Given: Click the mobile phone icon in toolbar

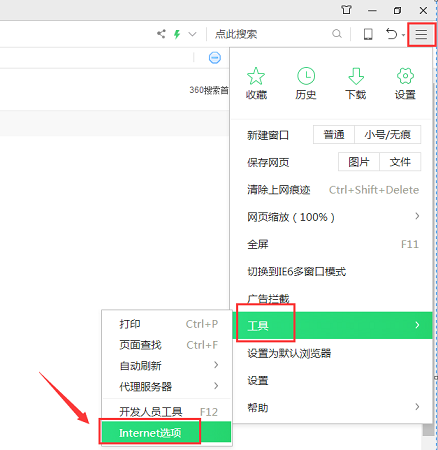Looking at the screenshot, I should point(368,34).
